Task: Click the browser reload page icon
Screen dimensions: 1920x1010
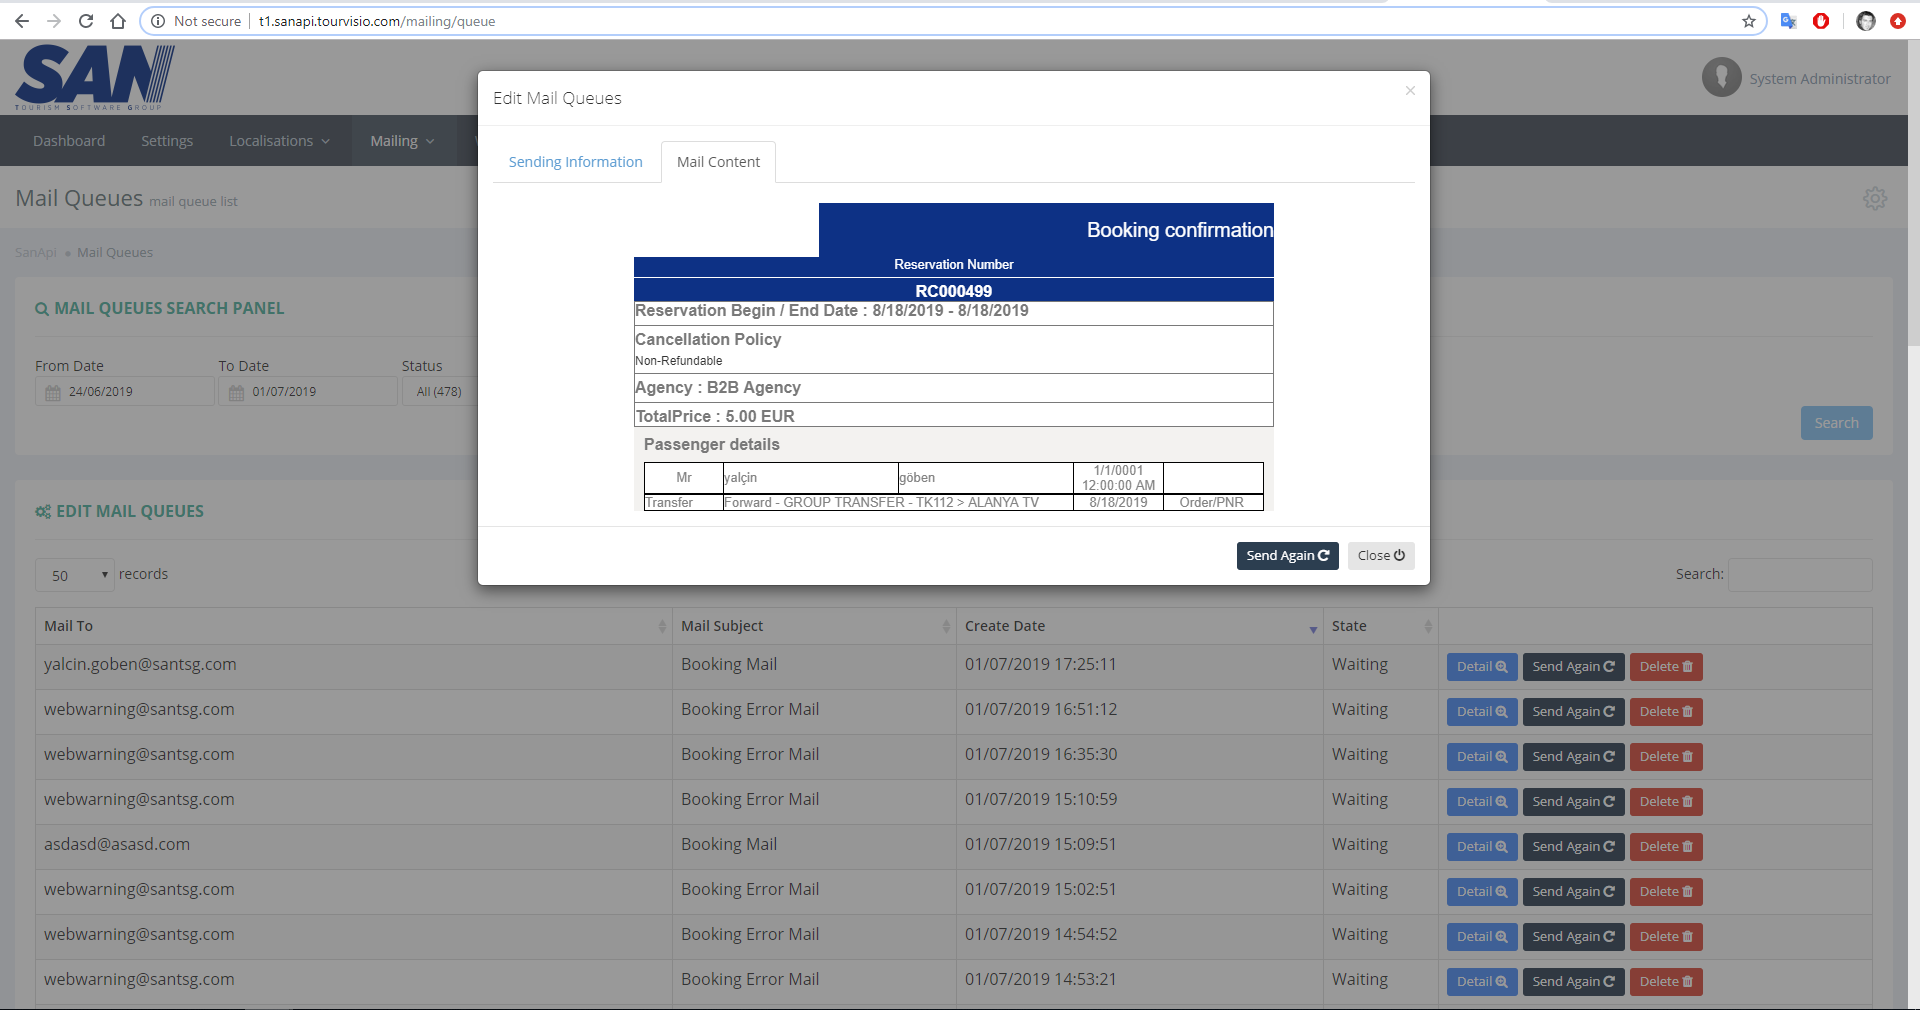Action: (x=86, y=21)
